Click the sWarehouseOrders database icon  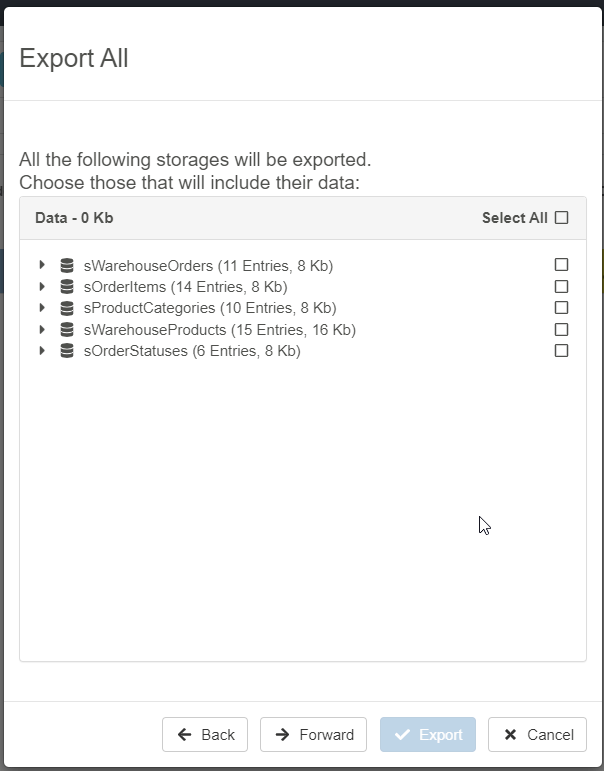(67, 265)
